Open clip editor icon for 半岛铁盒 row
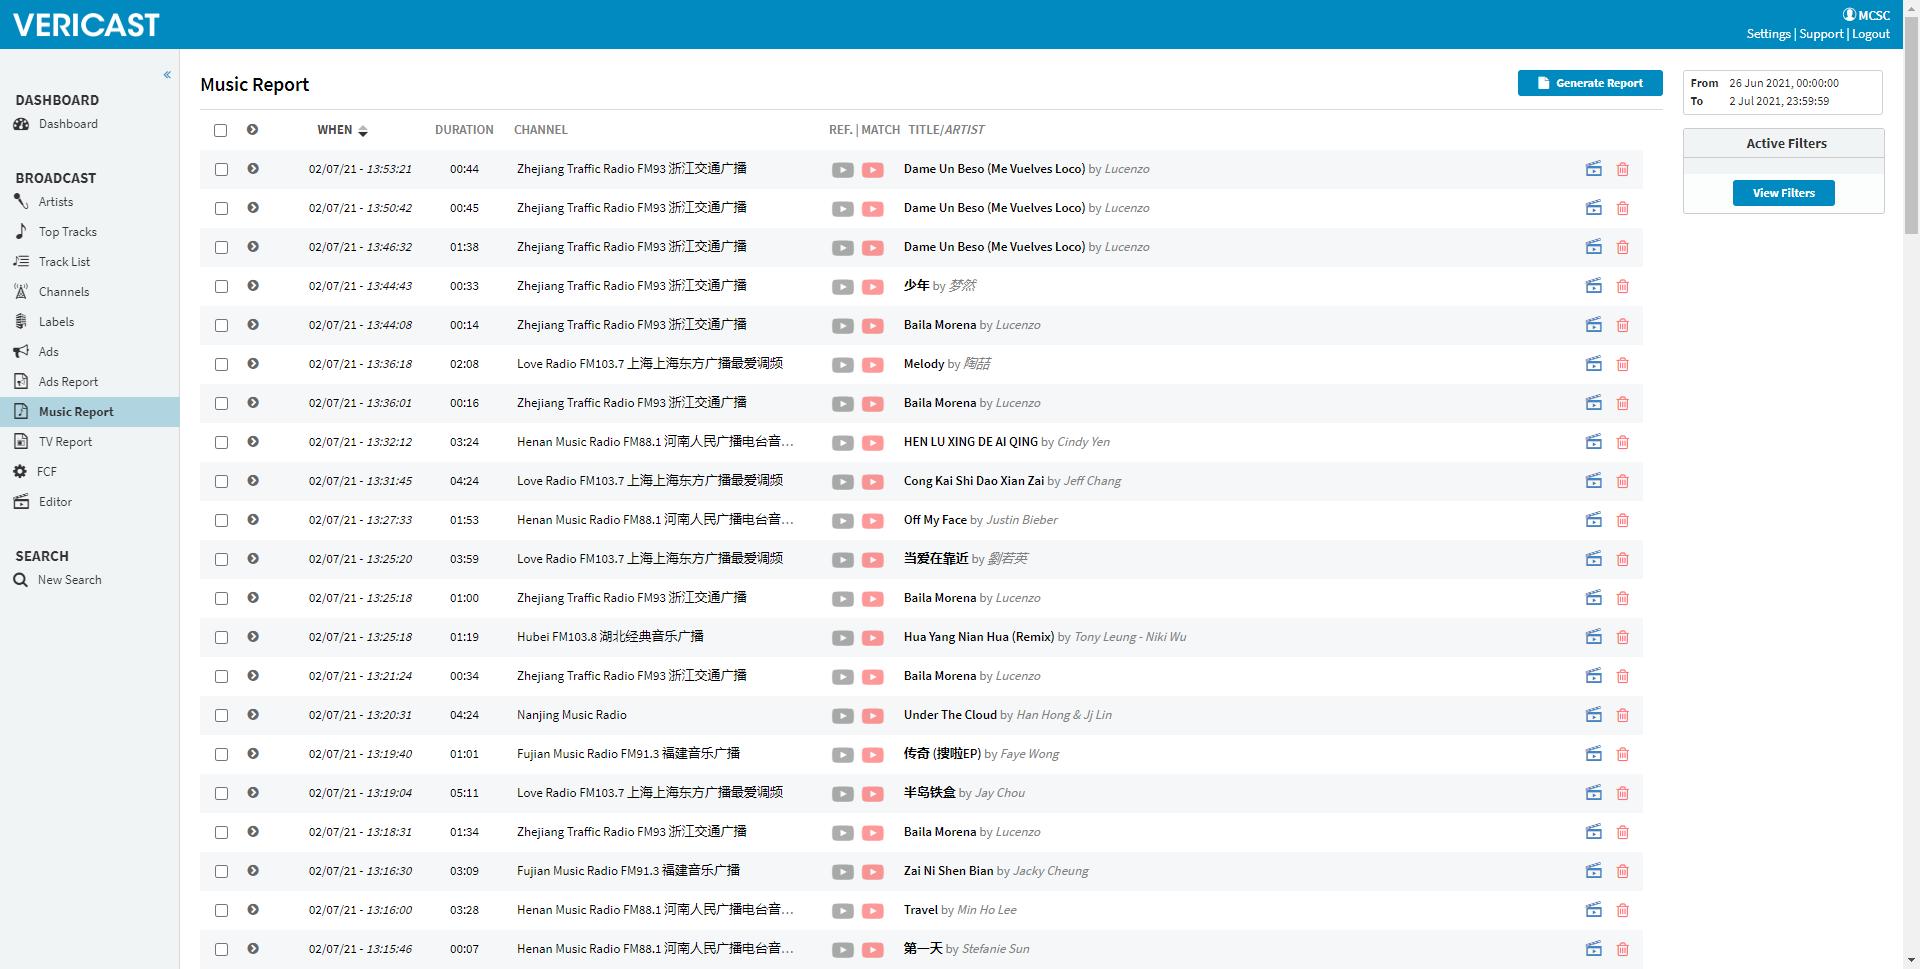1920x969 pixels. (x=1594, y=793)
